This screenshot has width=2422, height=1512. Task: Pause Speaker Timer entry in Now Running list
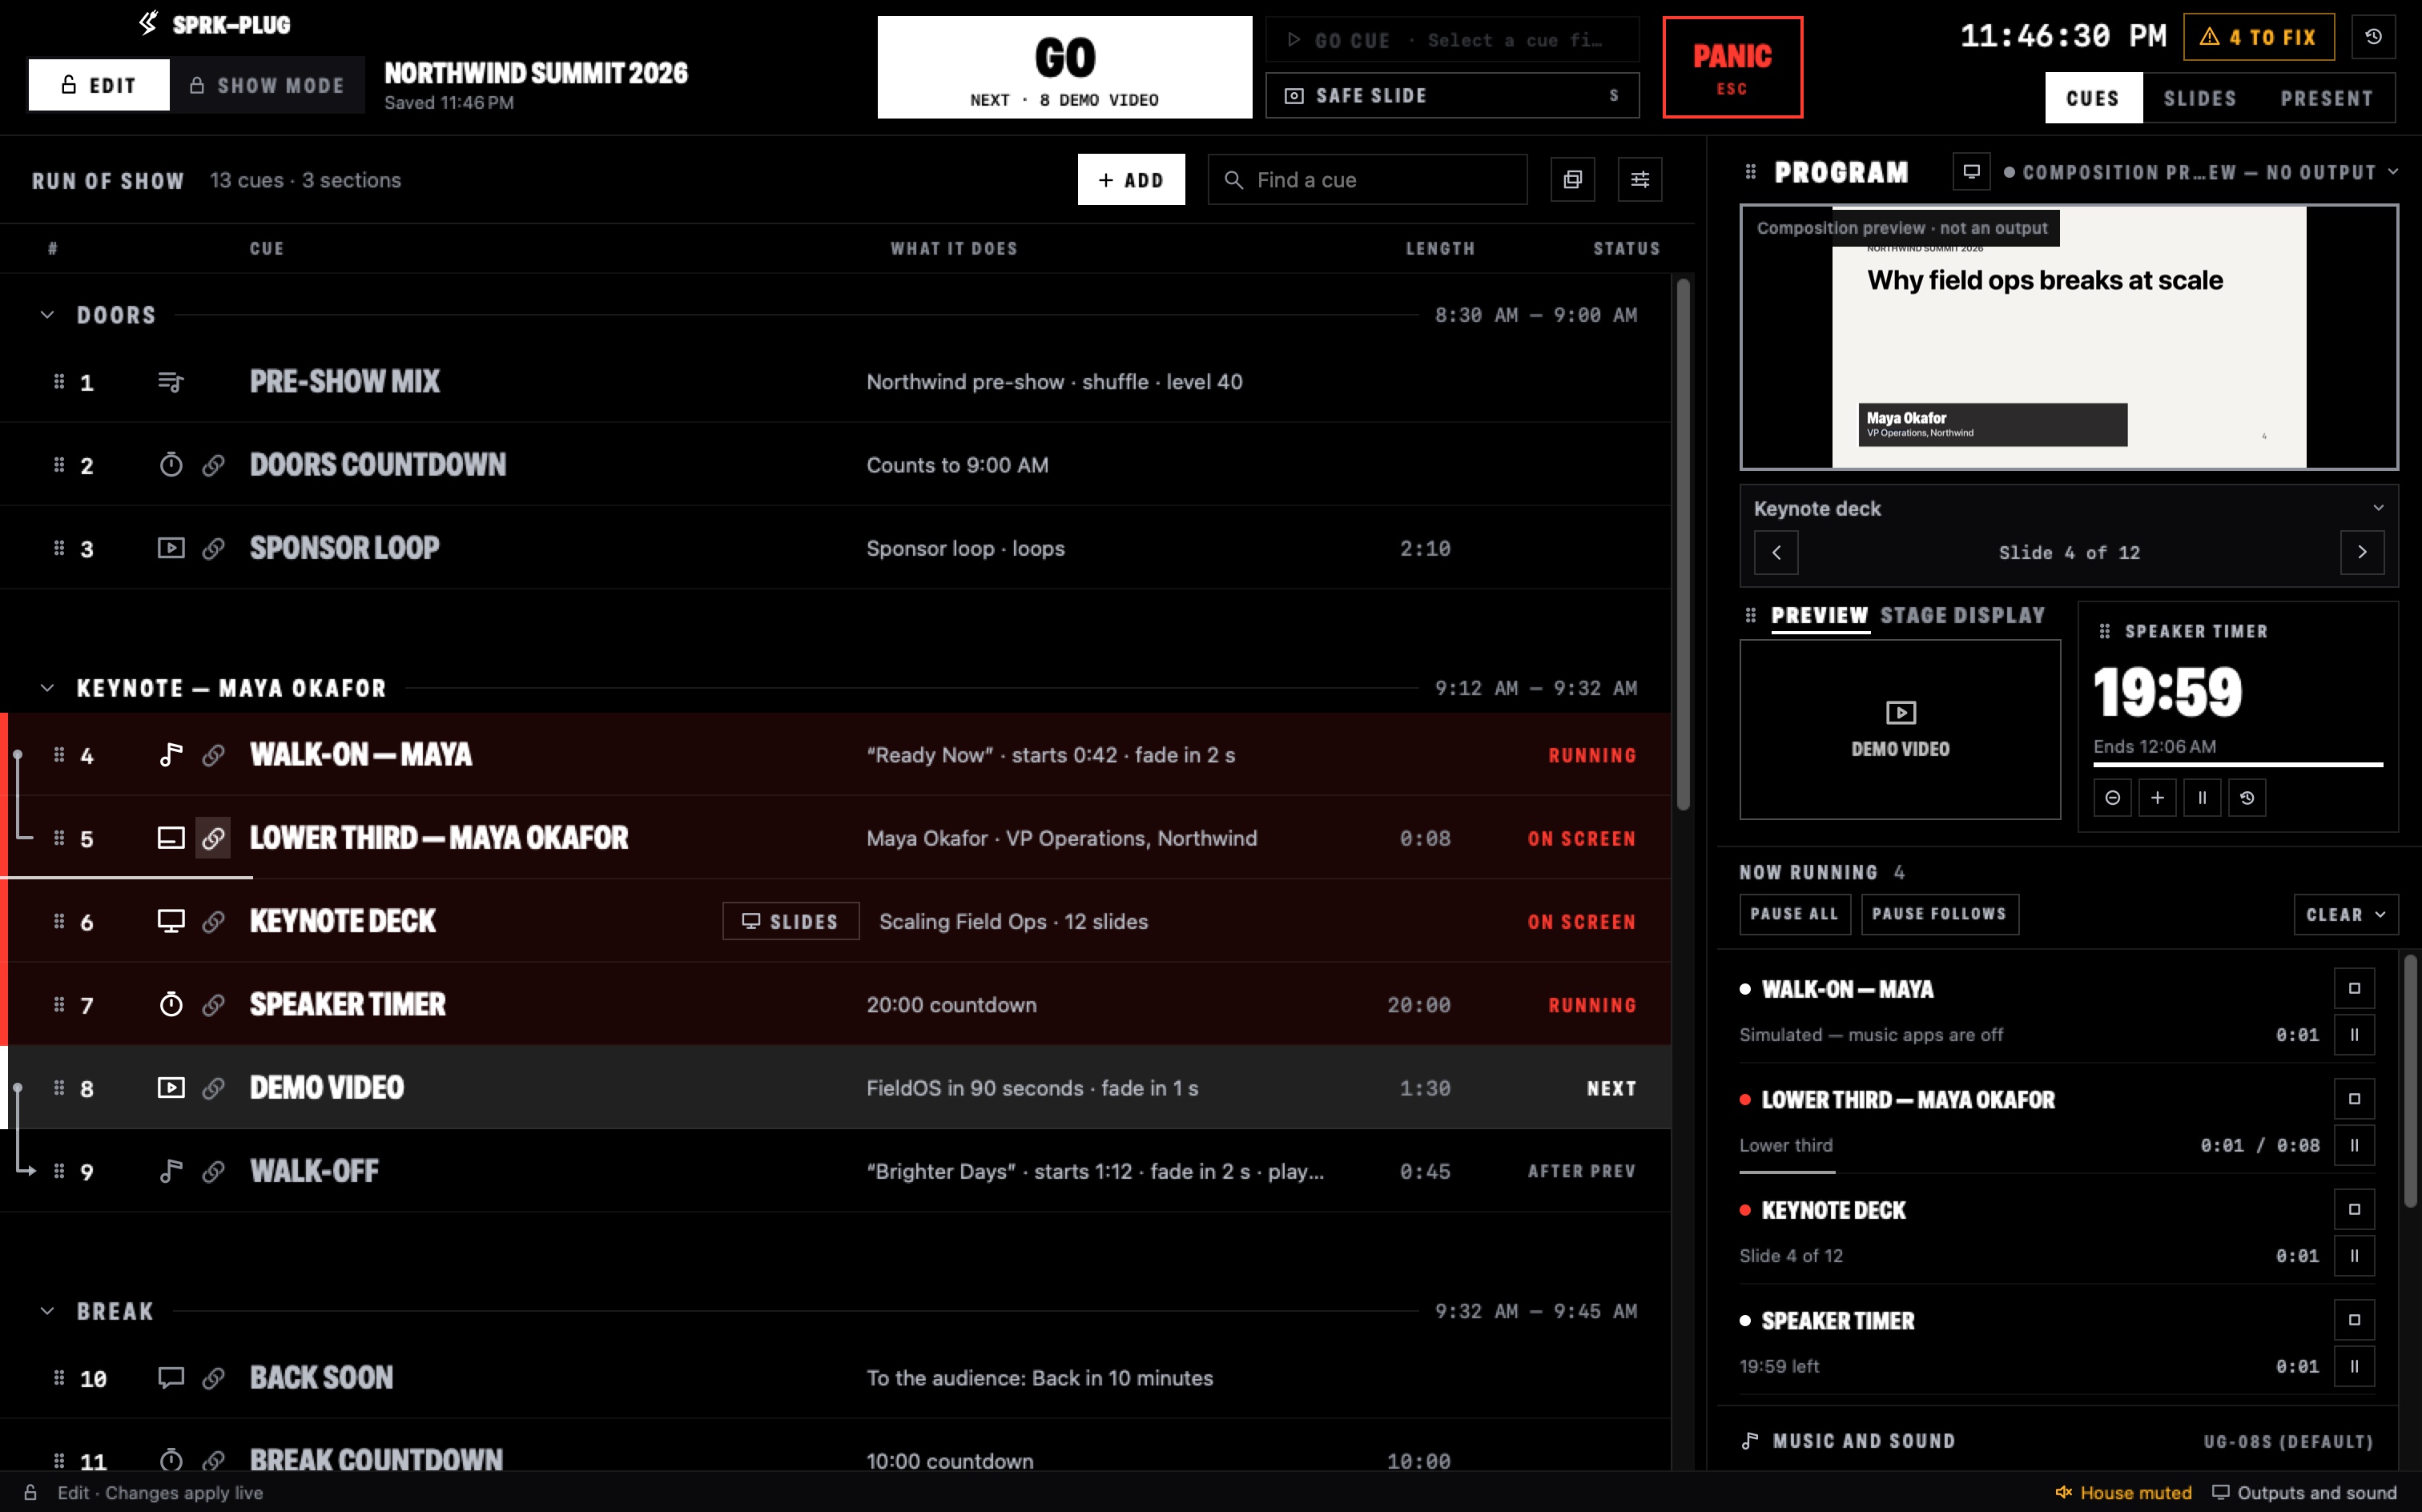2354,1366
